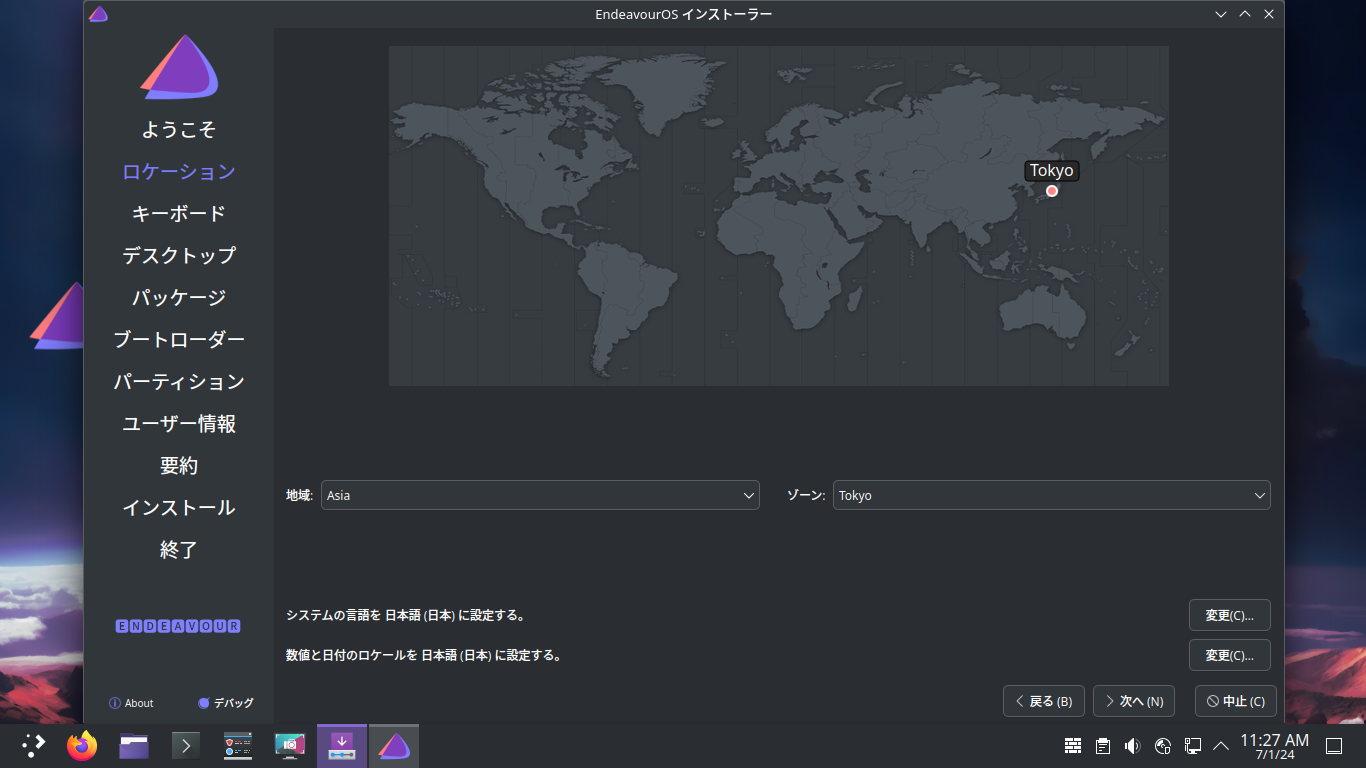This screenshot has width=1366, height=768.
Task: Open the firewall tray icon
Action: (x=1073, y=745)
